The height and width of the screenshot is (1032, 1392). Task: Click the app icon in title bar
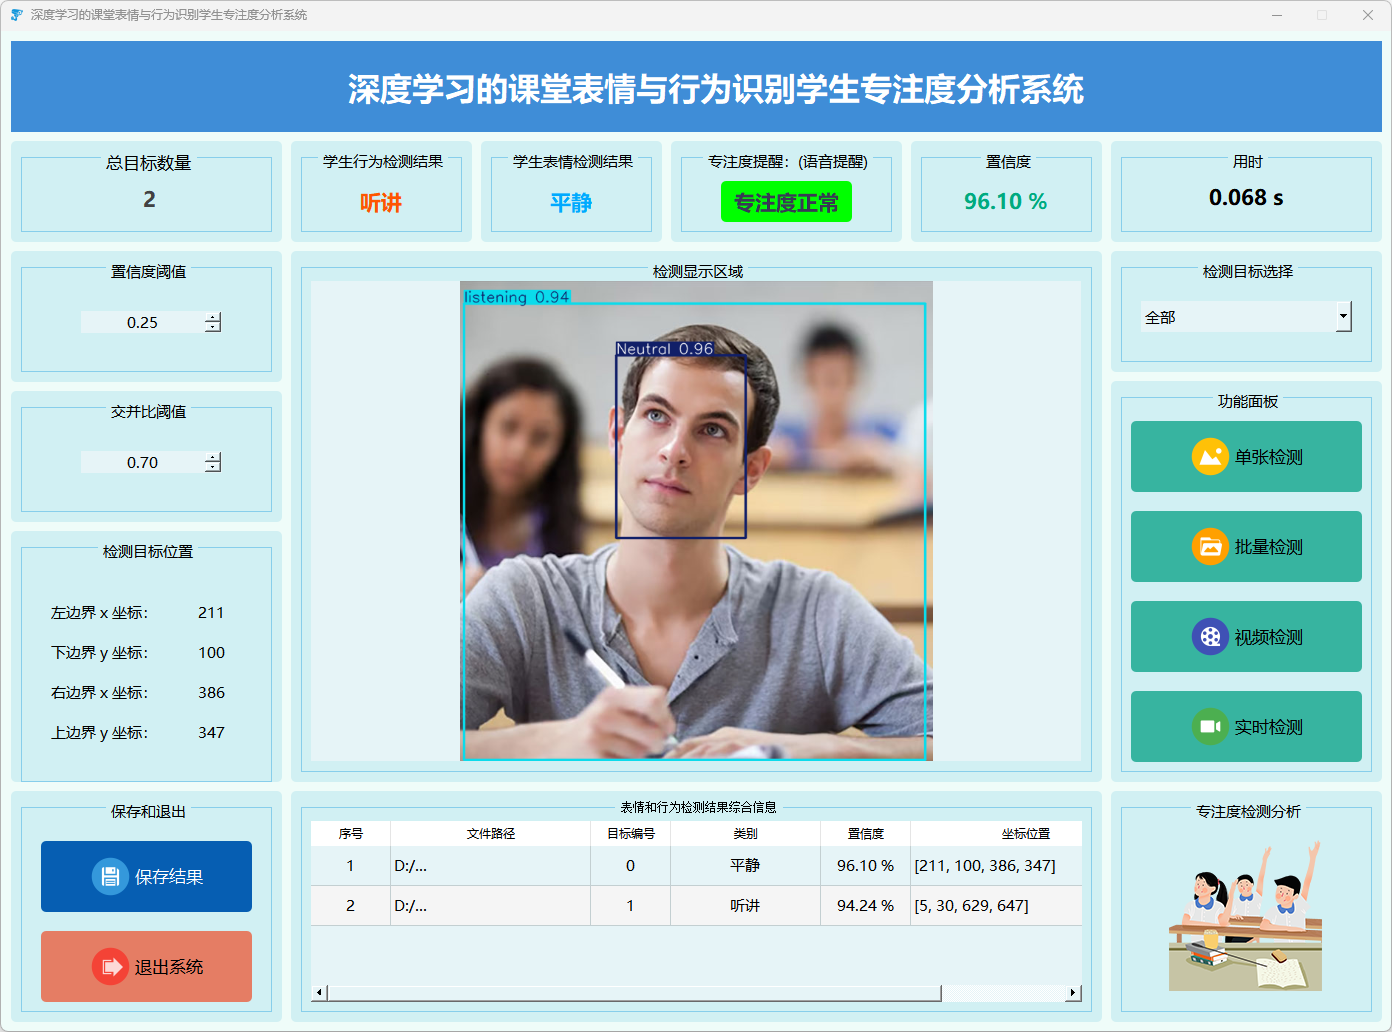(x=16, y=15)
